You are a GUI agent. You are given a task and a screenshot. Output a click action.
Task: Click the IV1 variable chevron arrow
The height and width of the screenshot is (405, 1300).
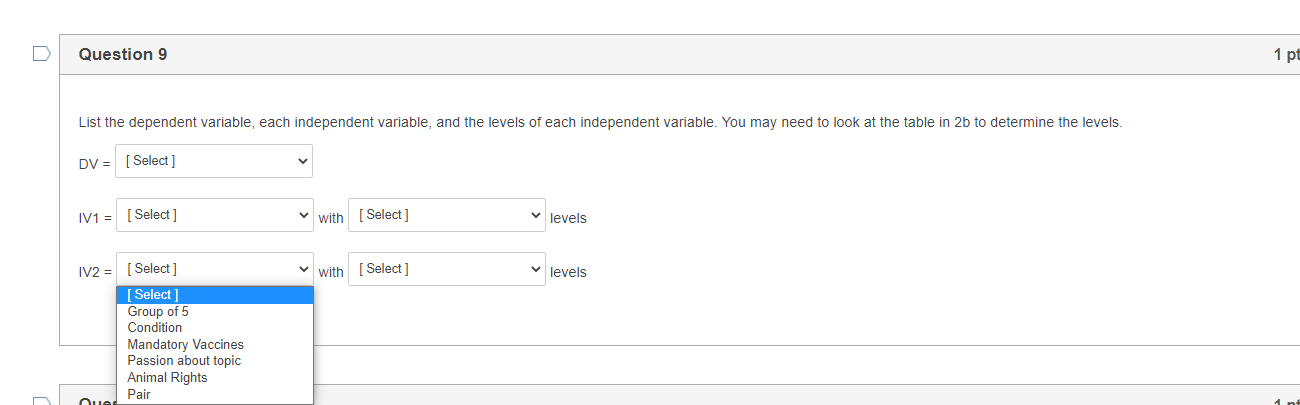pyautogui.click(x=303, y=215)
